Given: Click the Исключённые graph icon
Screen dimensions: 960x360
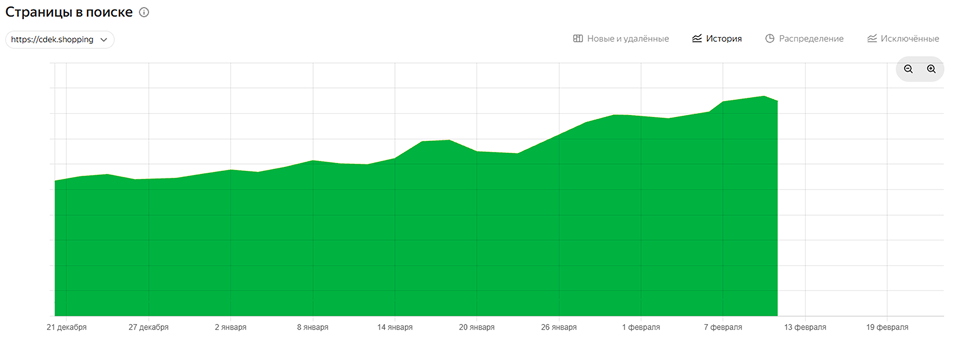Looking at the screenshot, I should (x=872, y=39).
